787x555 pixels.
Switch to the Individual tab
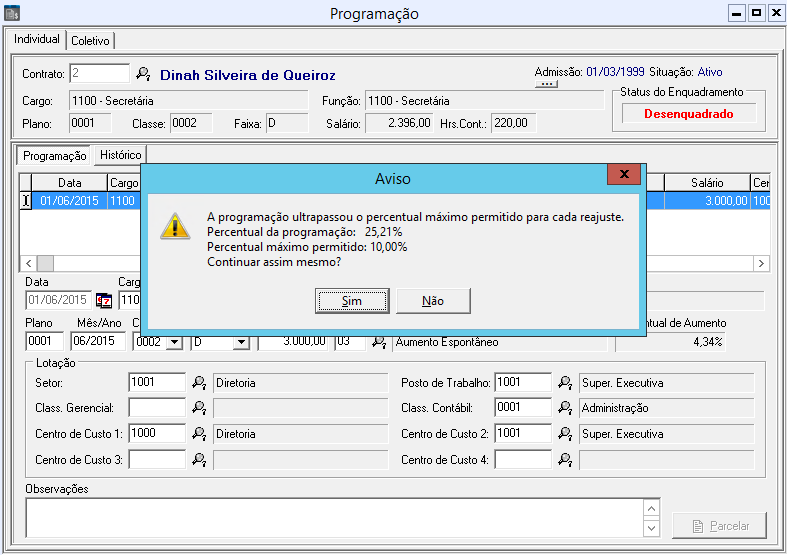pyautogui.click(x=37, y=39)
